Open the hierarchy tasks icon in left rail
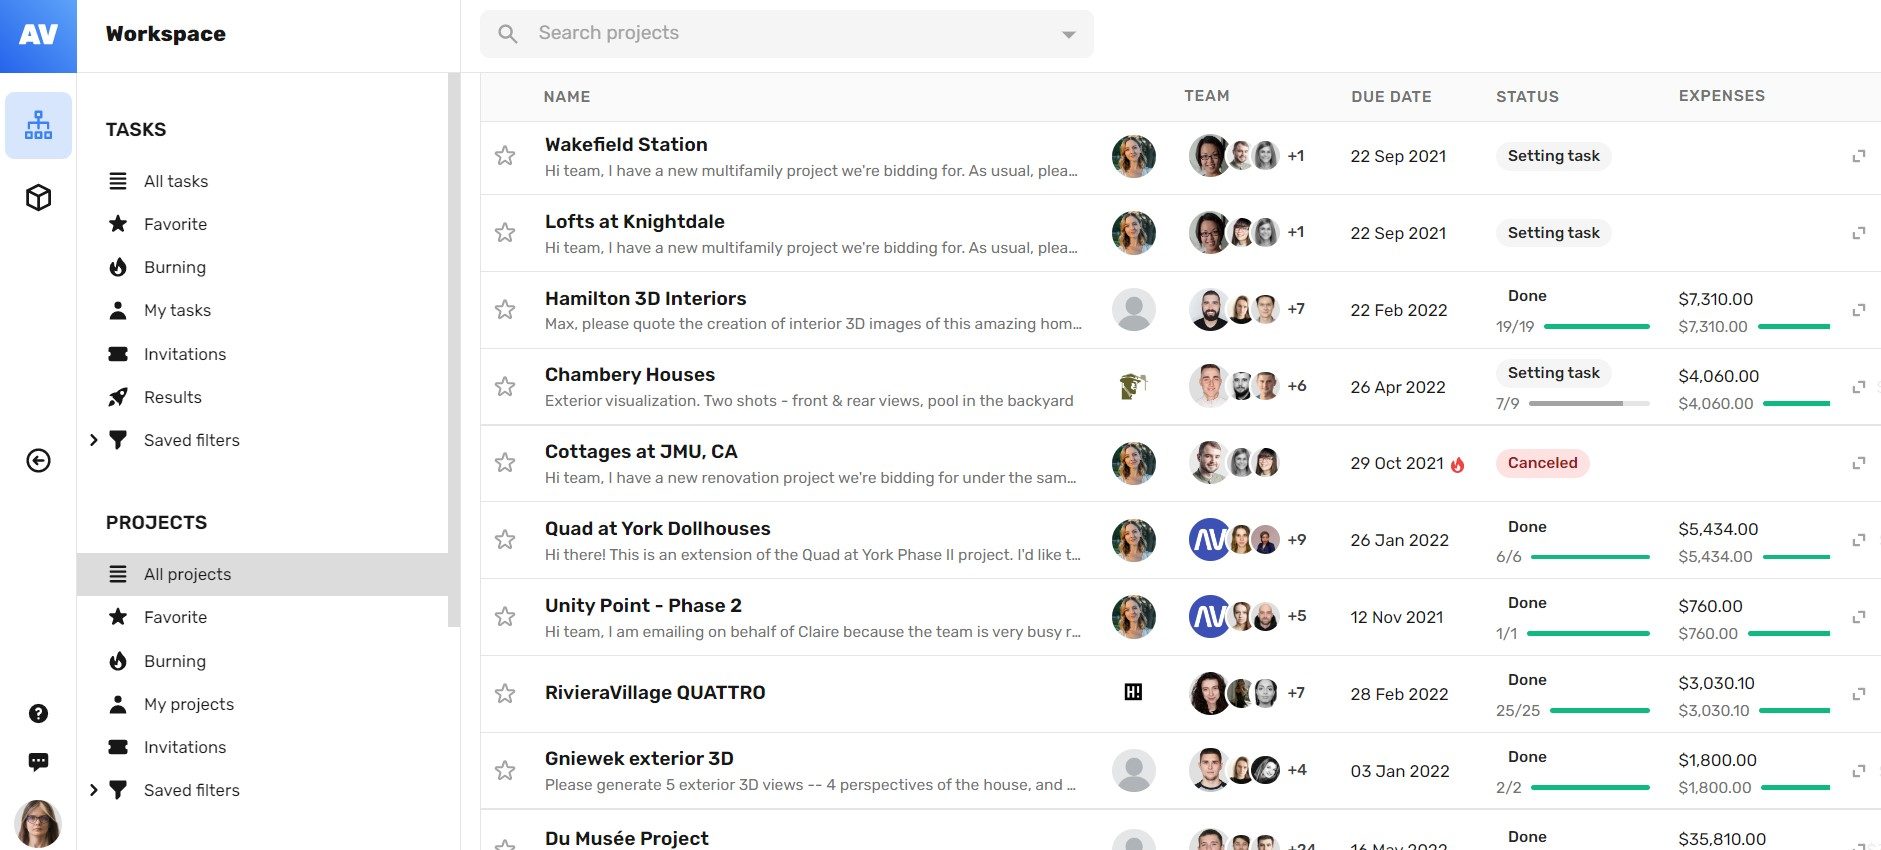Image resolution: width=1881 pixels, height=850 pixels. point(38,125)
